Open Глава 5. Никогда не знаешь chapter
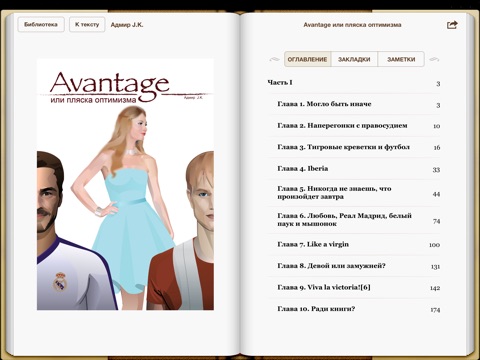Image resolution: width=480 pixels, height=360 pixels. point(354,193)
